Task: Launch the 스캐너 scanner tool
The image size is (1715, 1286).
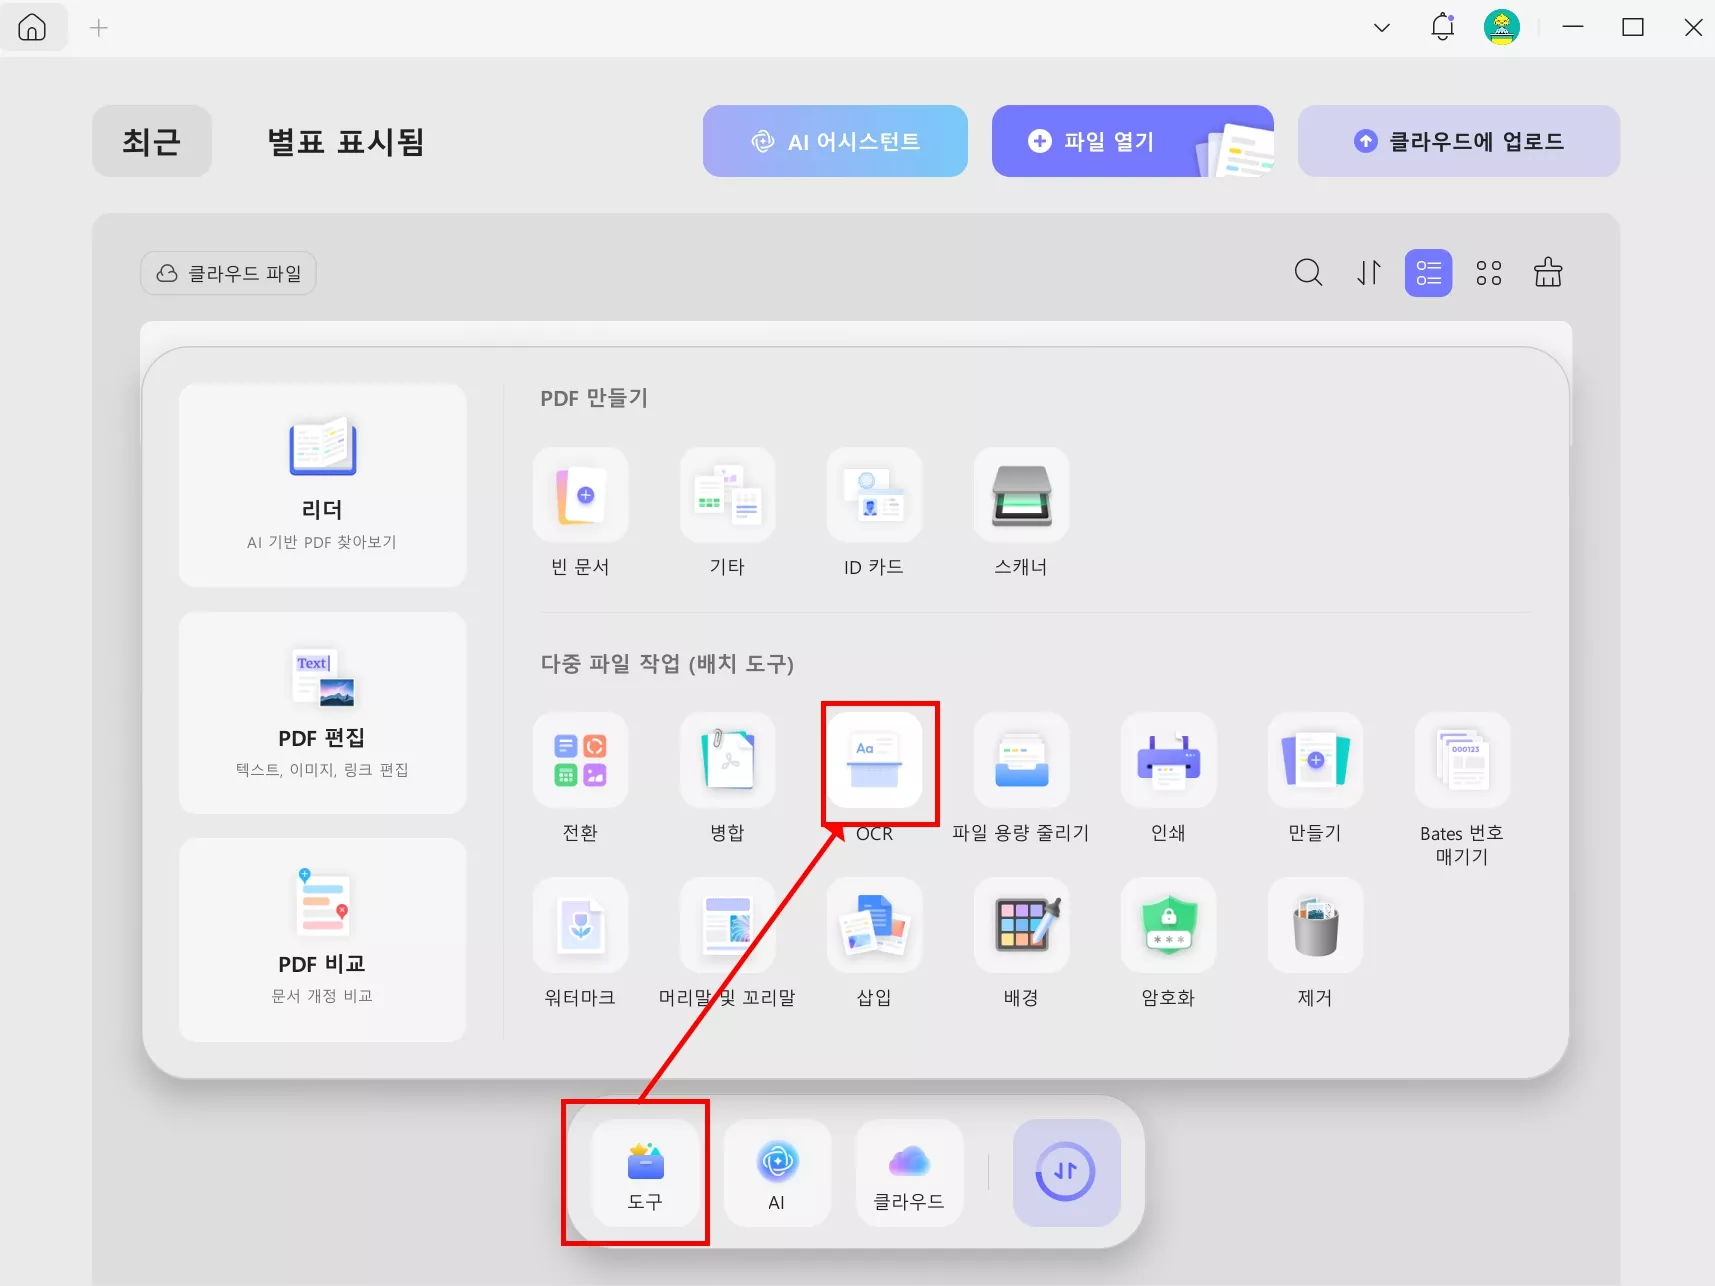Action: (x=1019, y=497)
